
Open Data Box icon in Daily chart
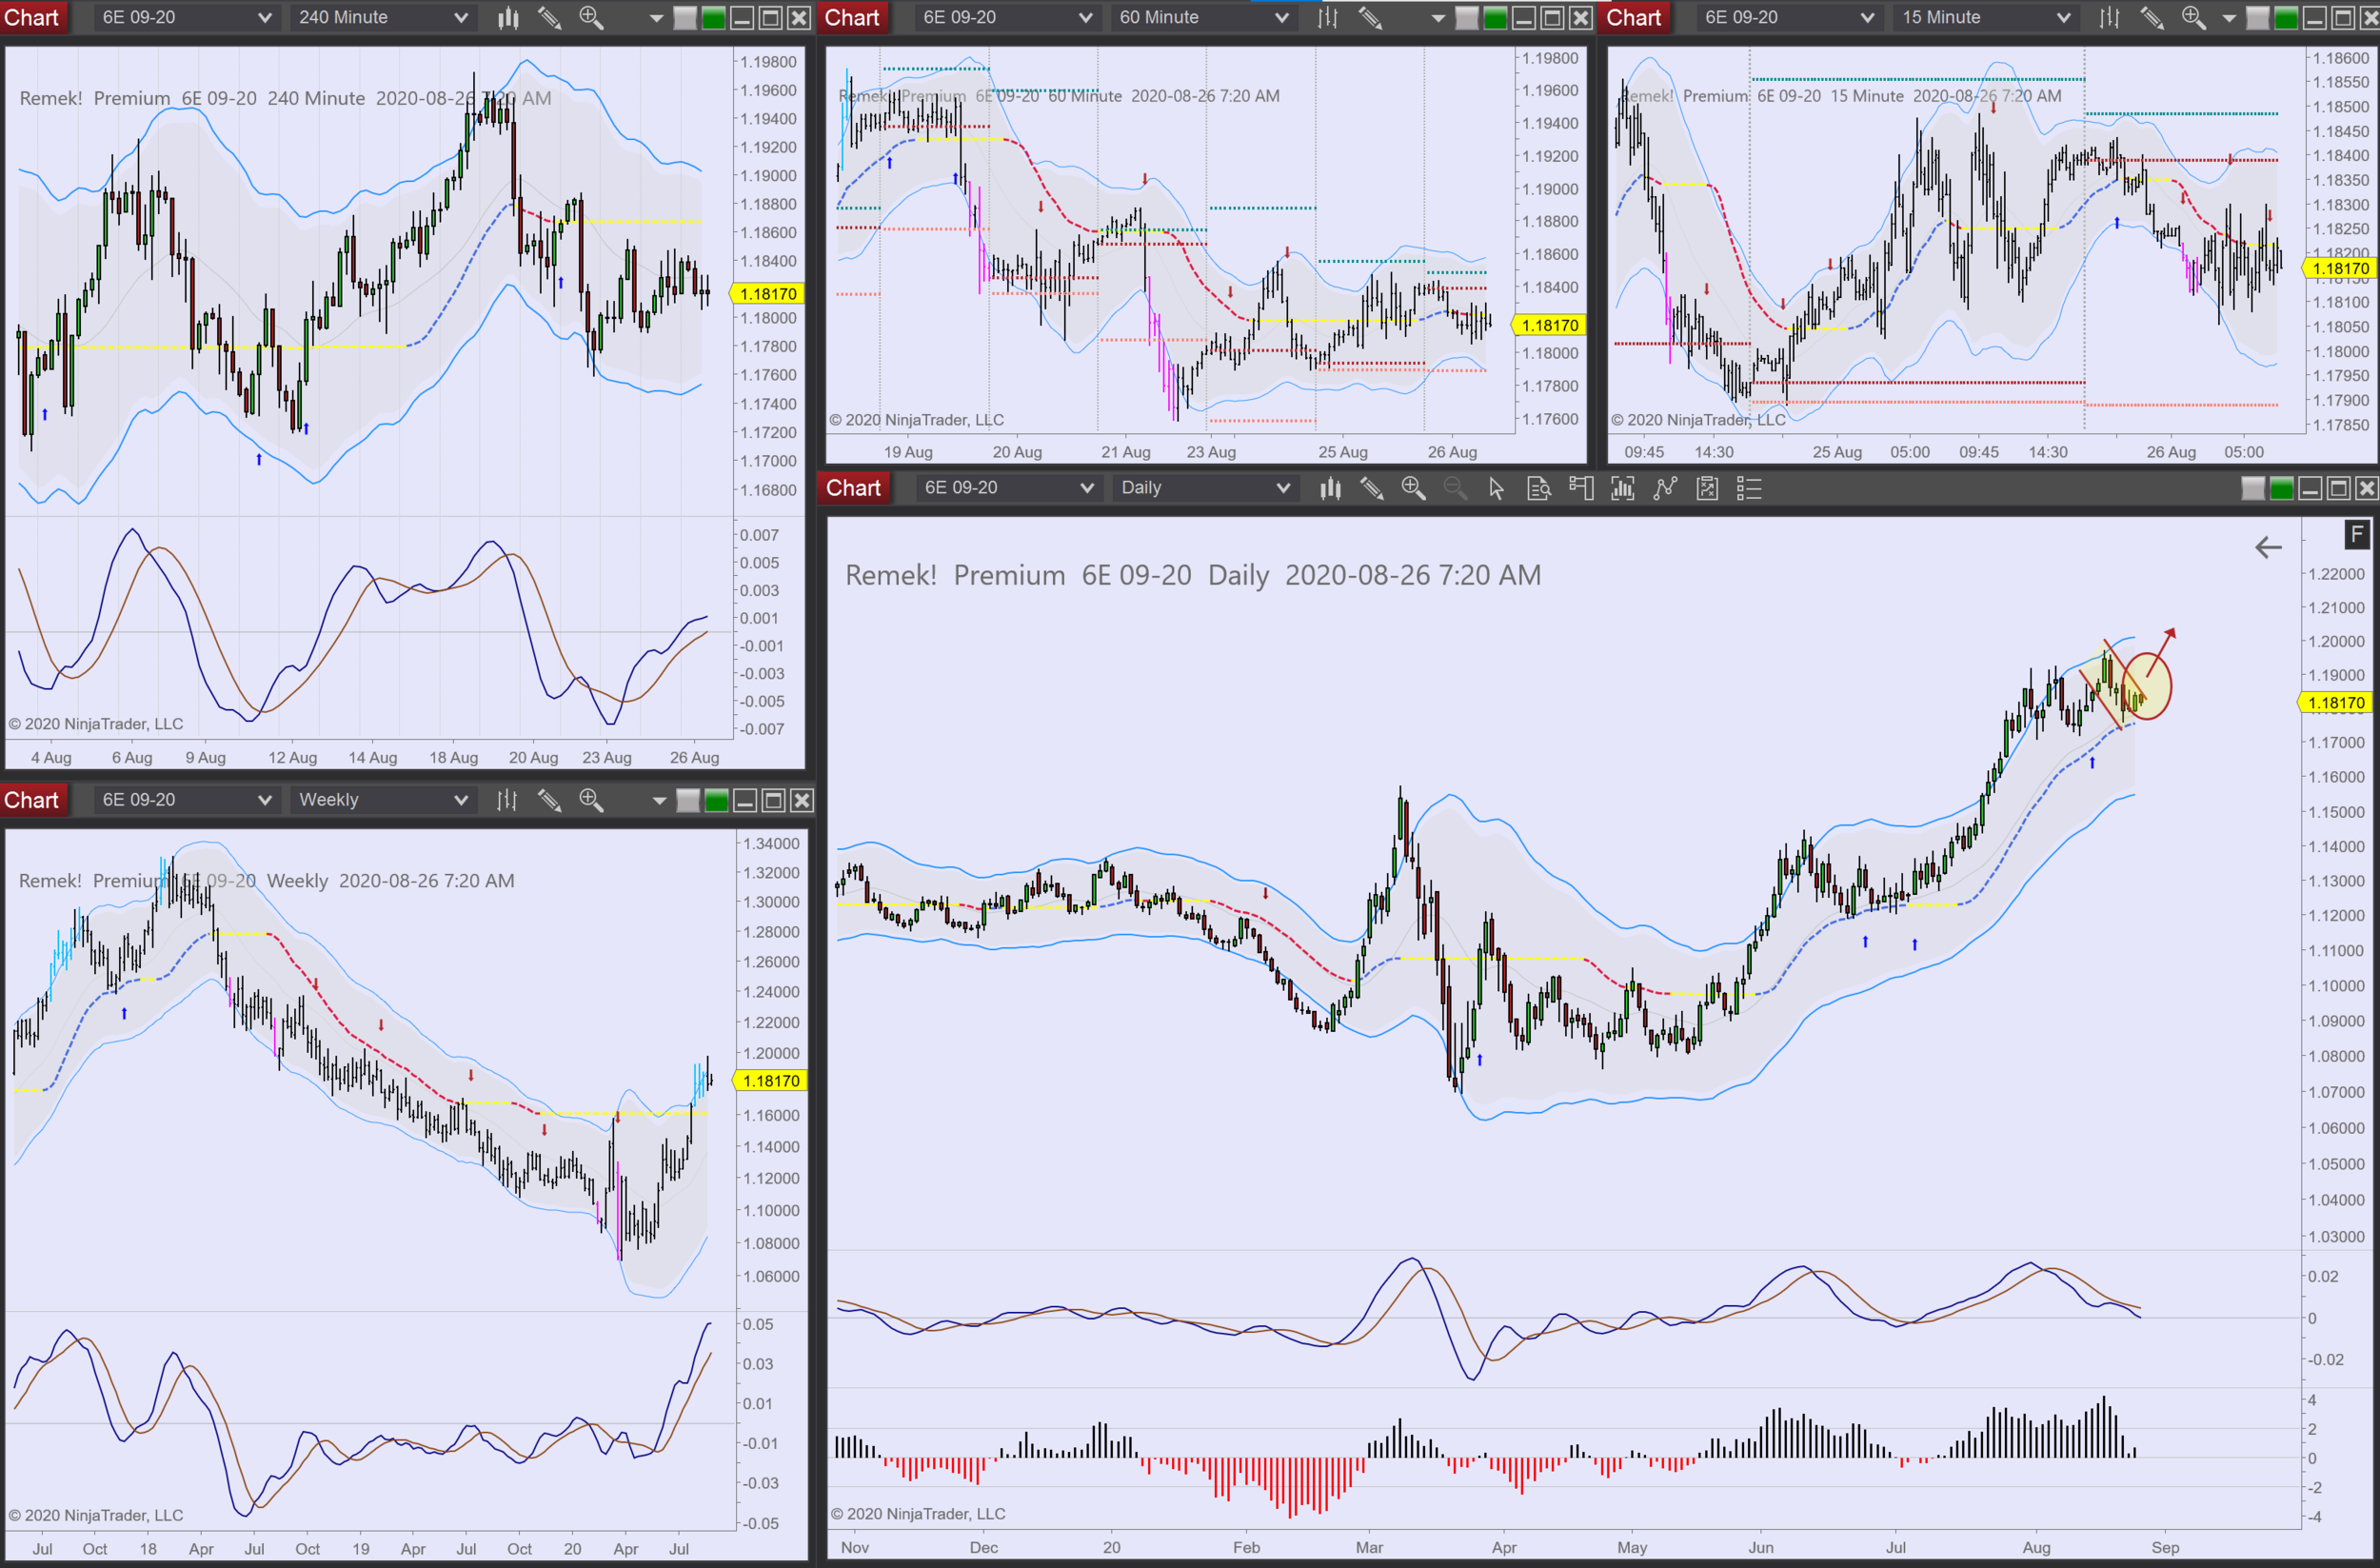1539,488
